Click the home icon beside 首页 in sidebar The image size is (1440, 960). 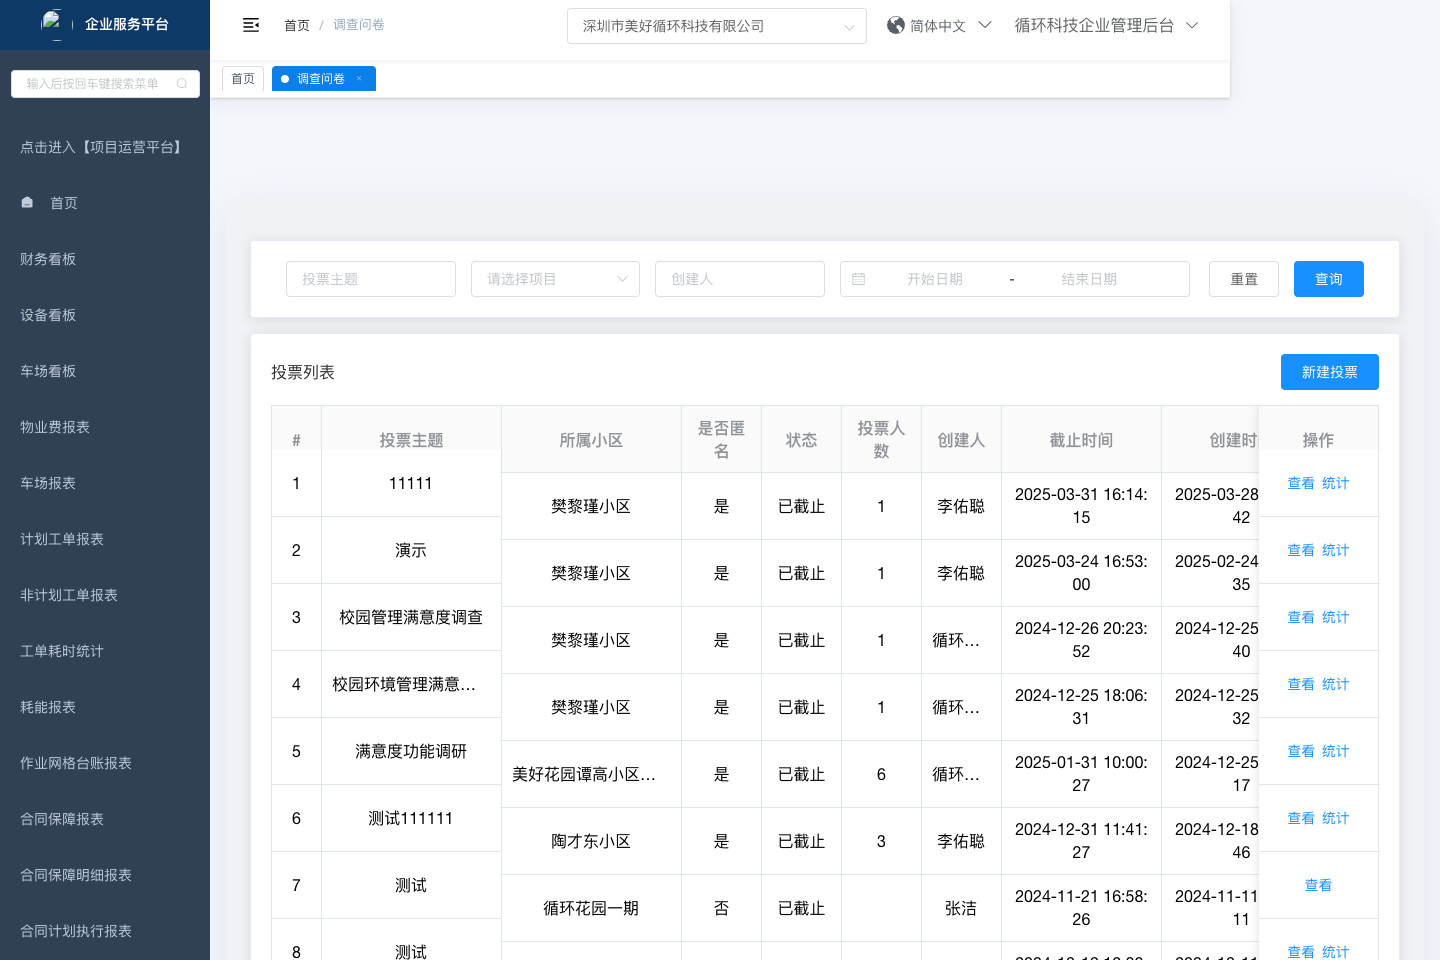click(27, 202)
